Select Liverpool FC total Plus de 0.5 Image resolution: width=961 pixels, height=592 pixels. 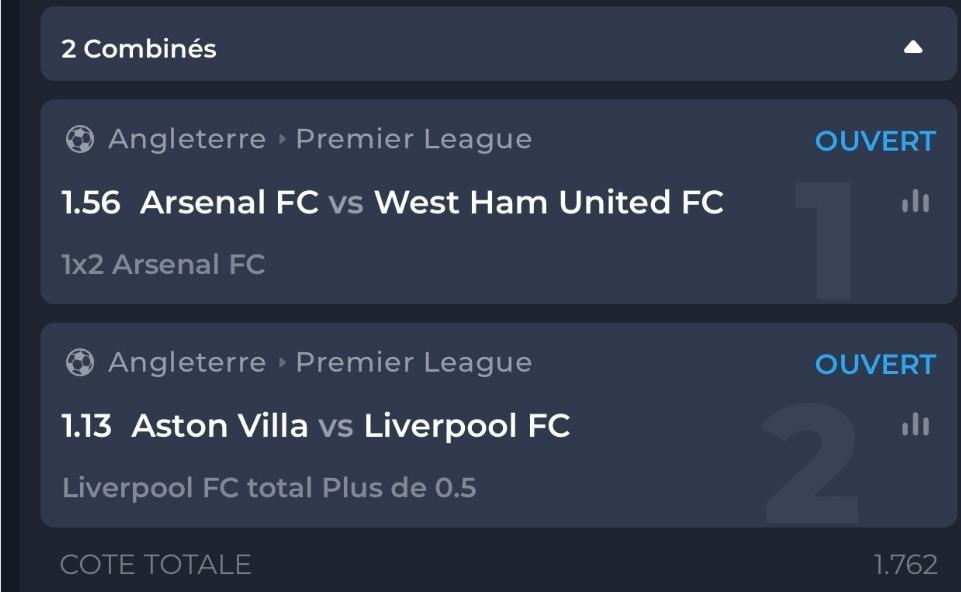269,488
